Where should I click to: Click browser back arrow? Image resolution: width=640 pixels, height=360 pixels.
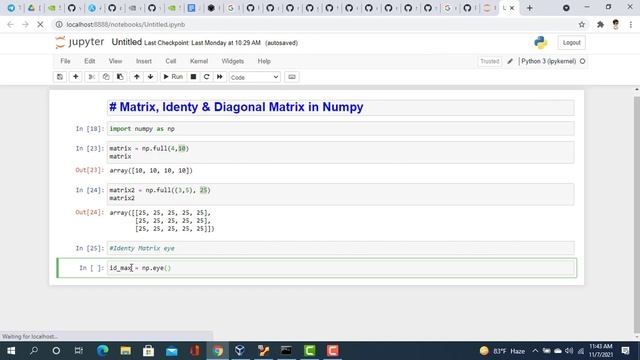(x=10, y=24)
